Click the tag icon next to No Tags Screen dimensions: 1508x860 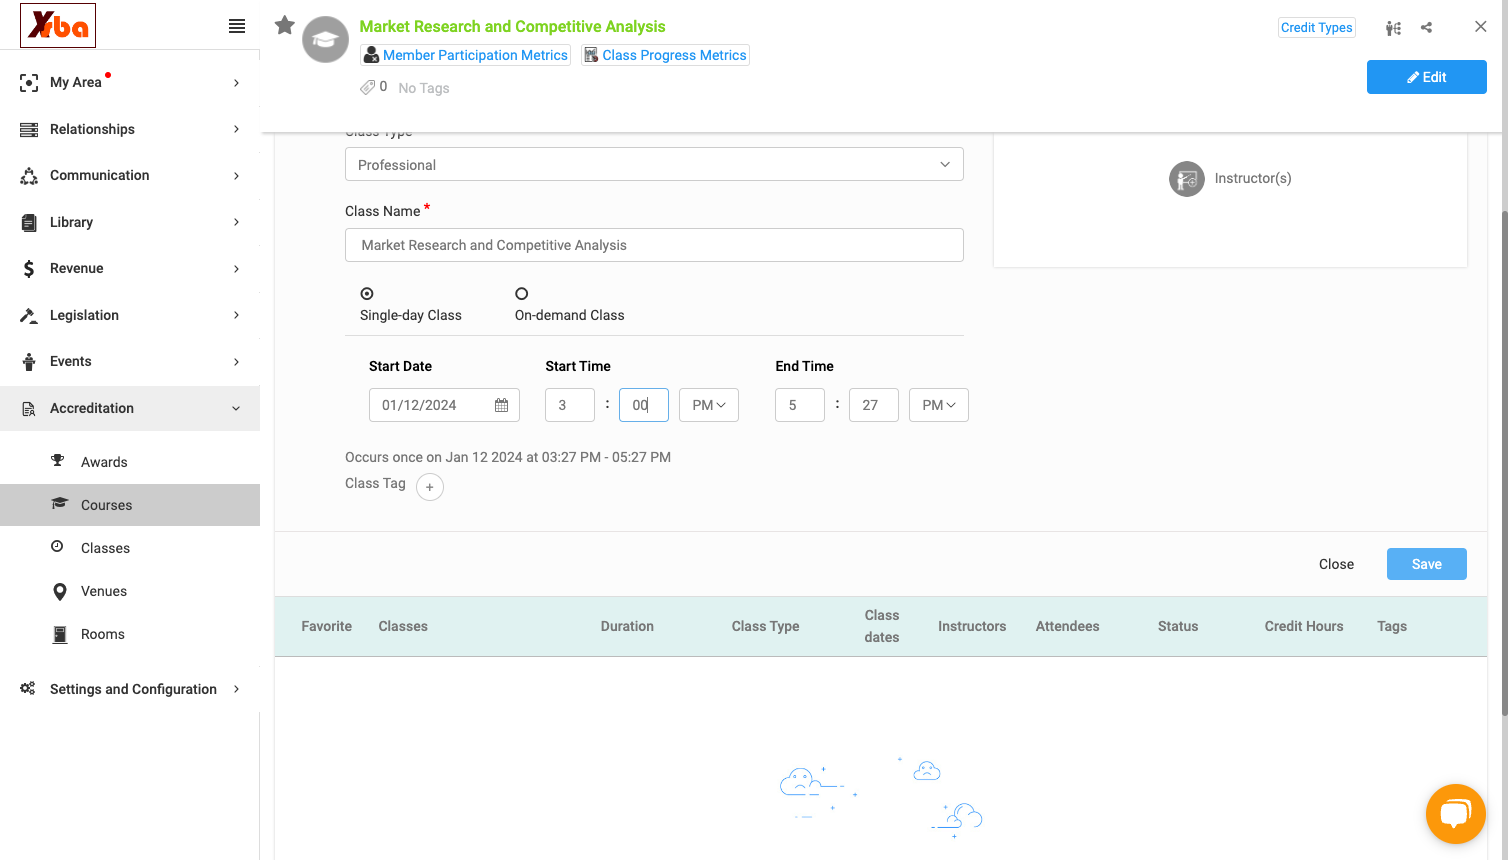tap(368, 88)
